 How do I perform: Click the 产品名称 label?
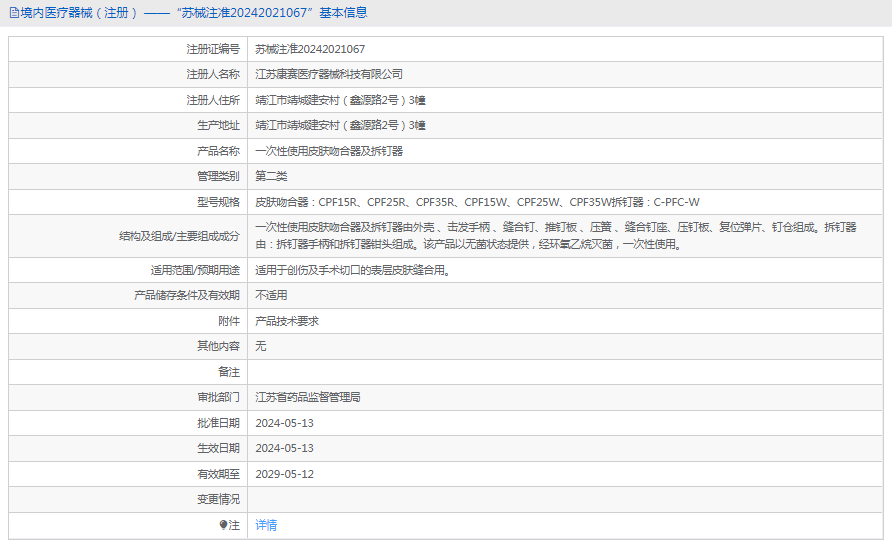pyautogui.click(x=218, y=151)
